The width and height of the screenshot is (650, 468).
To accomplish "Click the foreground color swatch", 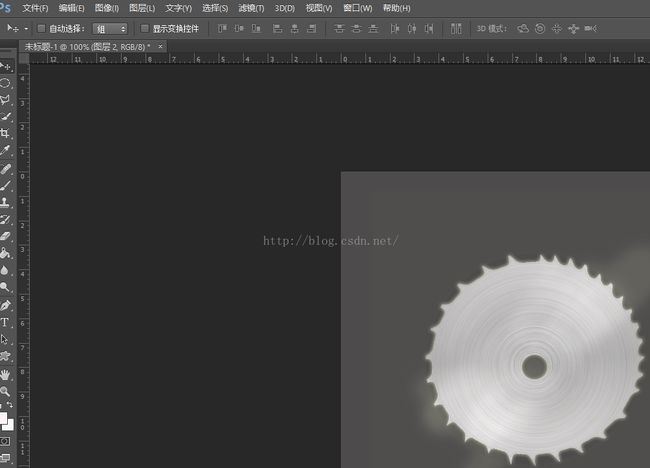I will [4, 416].
